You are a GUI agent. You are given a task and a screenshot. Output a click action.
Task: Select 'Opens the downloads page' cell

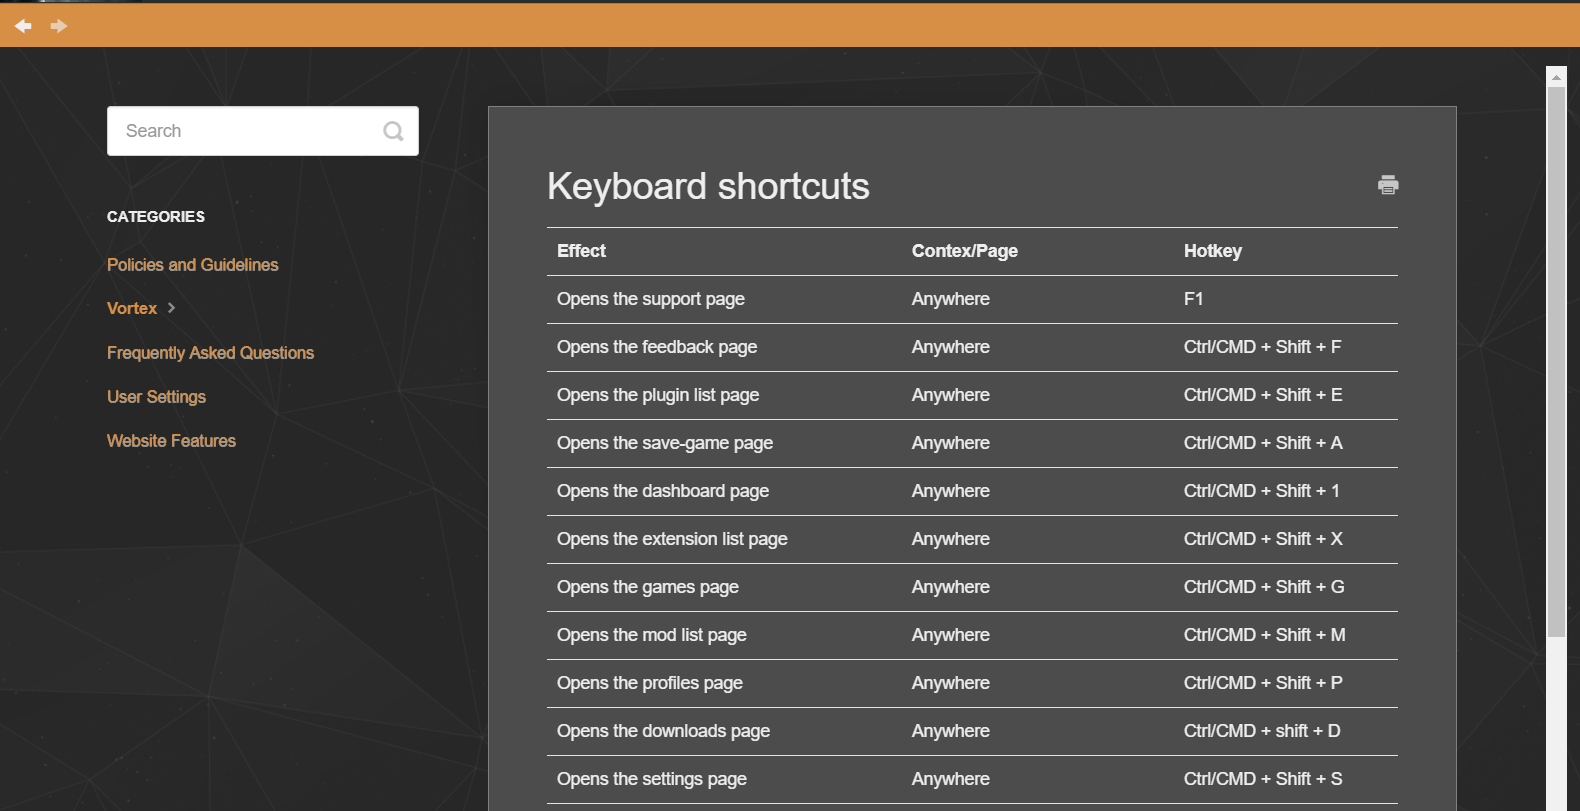click(663, 731)
